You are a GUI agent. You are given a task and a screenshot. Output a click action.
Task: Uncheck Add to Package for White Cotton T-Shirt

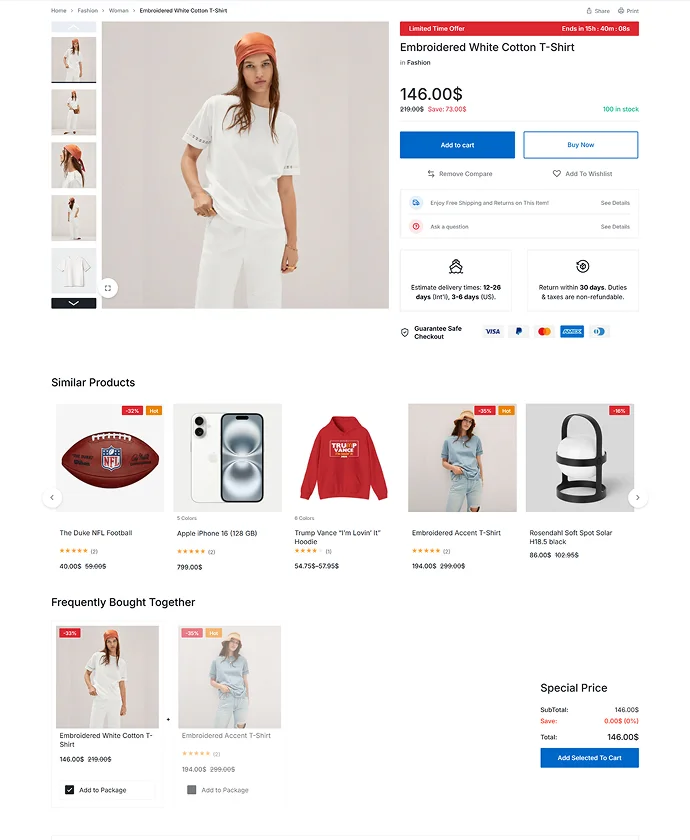point(69,790)
